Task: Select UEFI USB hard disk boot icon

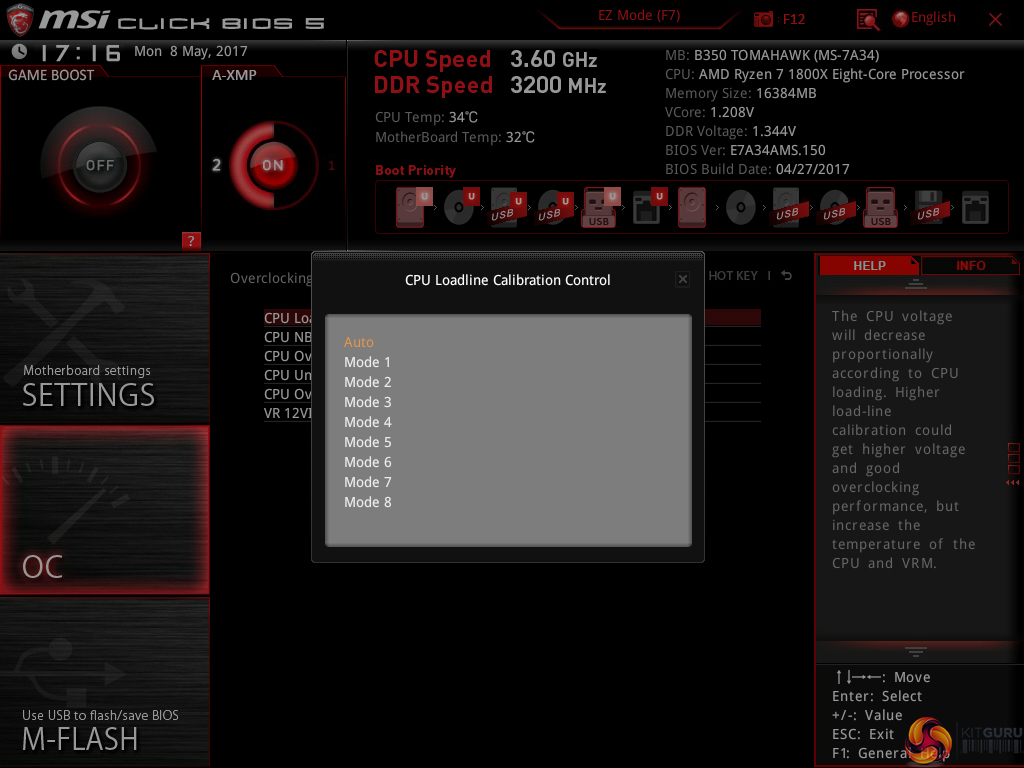Action: click(x=507, y=207)
